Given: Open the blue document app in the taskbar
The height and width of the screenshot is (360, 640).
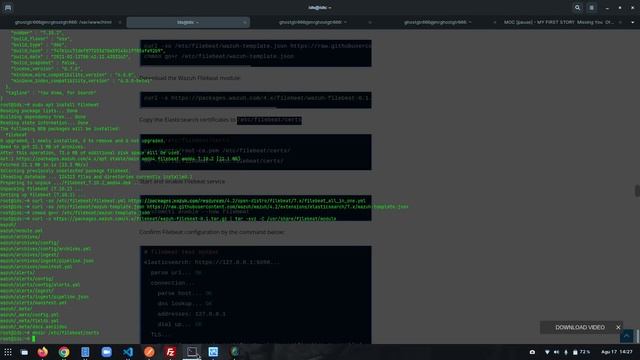Looking at the screenshot, I should point(85,352).
